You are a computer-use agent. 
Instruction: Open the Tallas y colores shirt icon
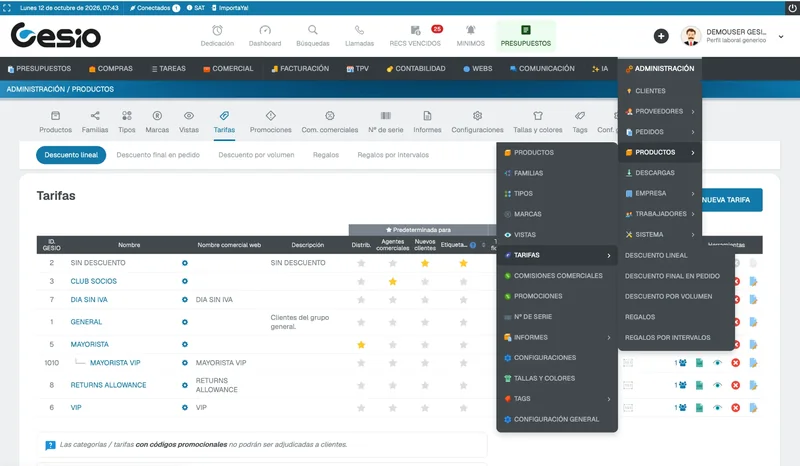(x=538, y=116)
